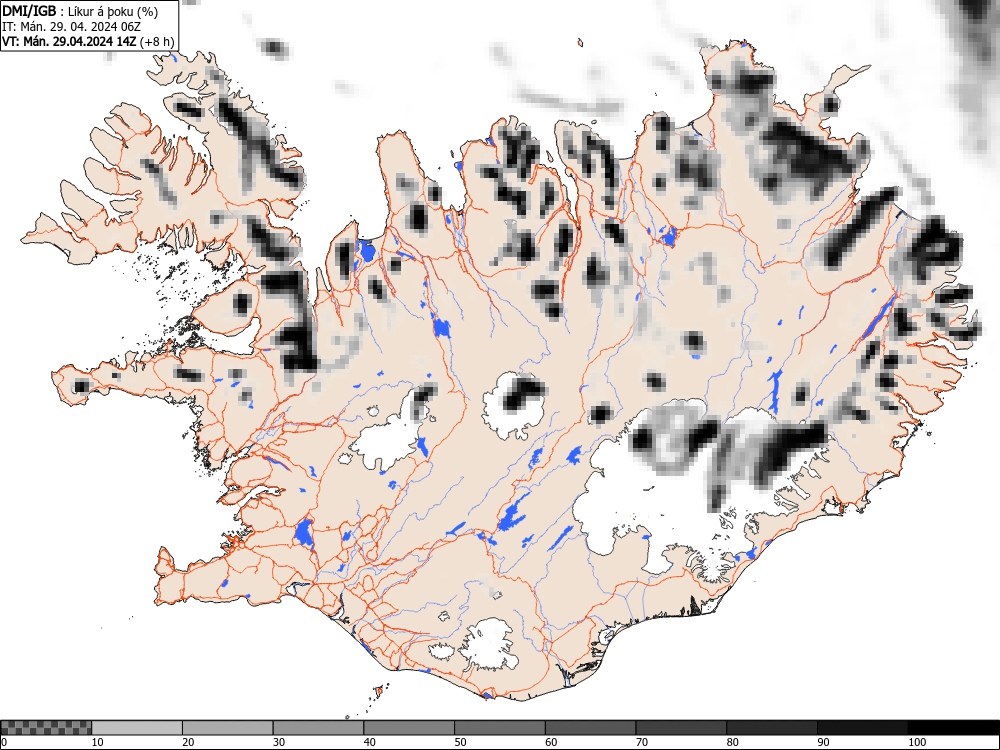Click the legend label "90"
The image size is (1000, 750).
point(823,742)
